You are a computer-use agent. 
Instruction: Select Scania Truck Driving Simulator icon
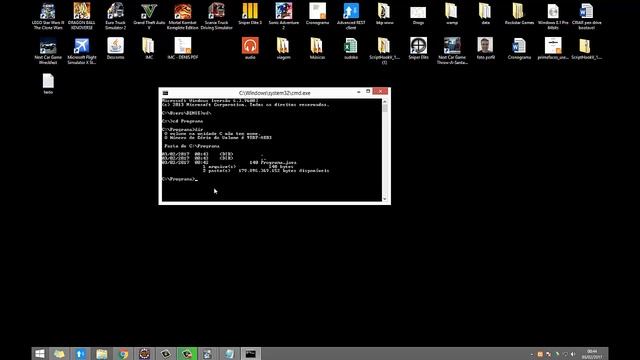point(216,16)
